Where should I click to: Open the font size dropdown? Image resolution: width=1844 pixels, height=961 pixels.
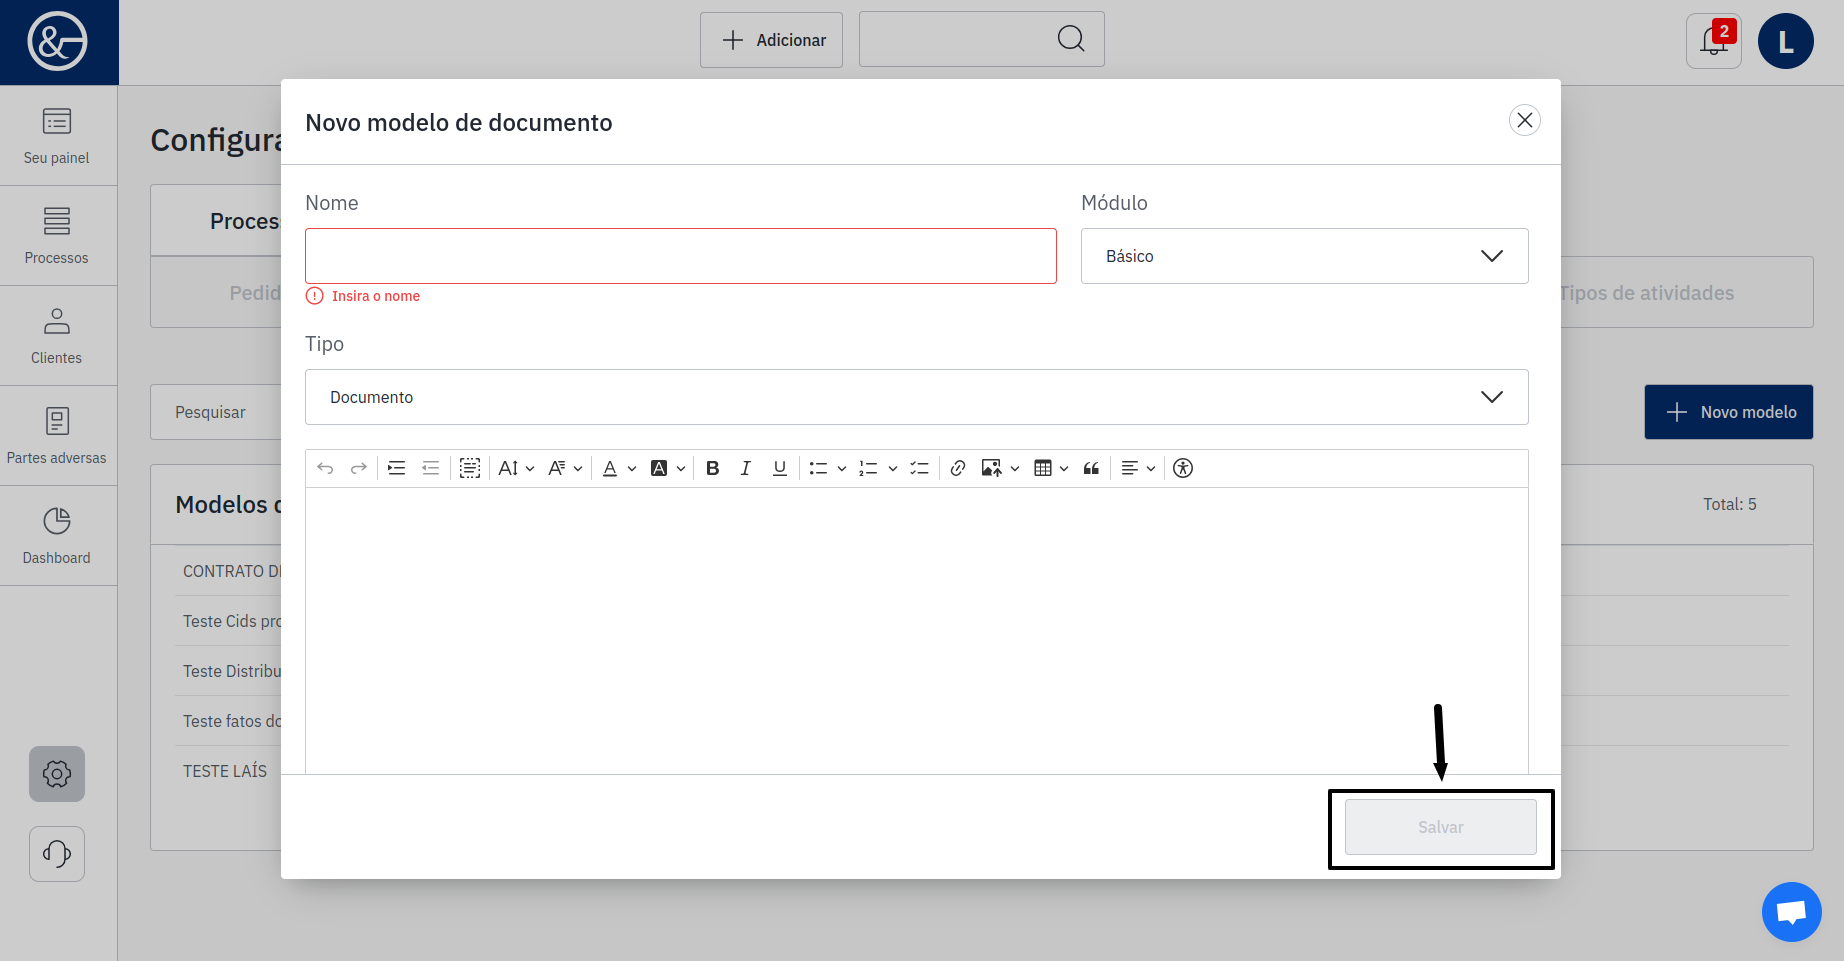point(516,468)
